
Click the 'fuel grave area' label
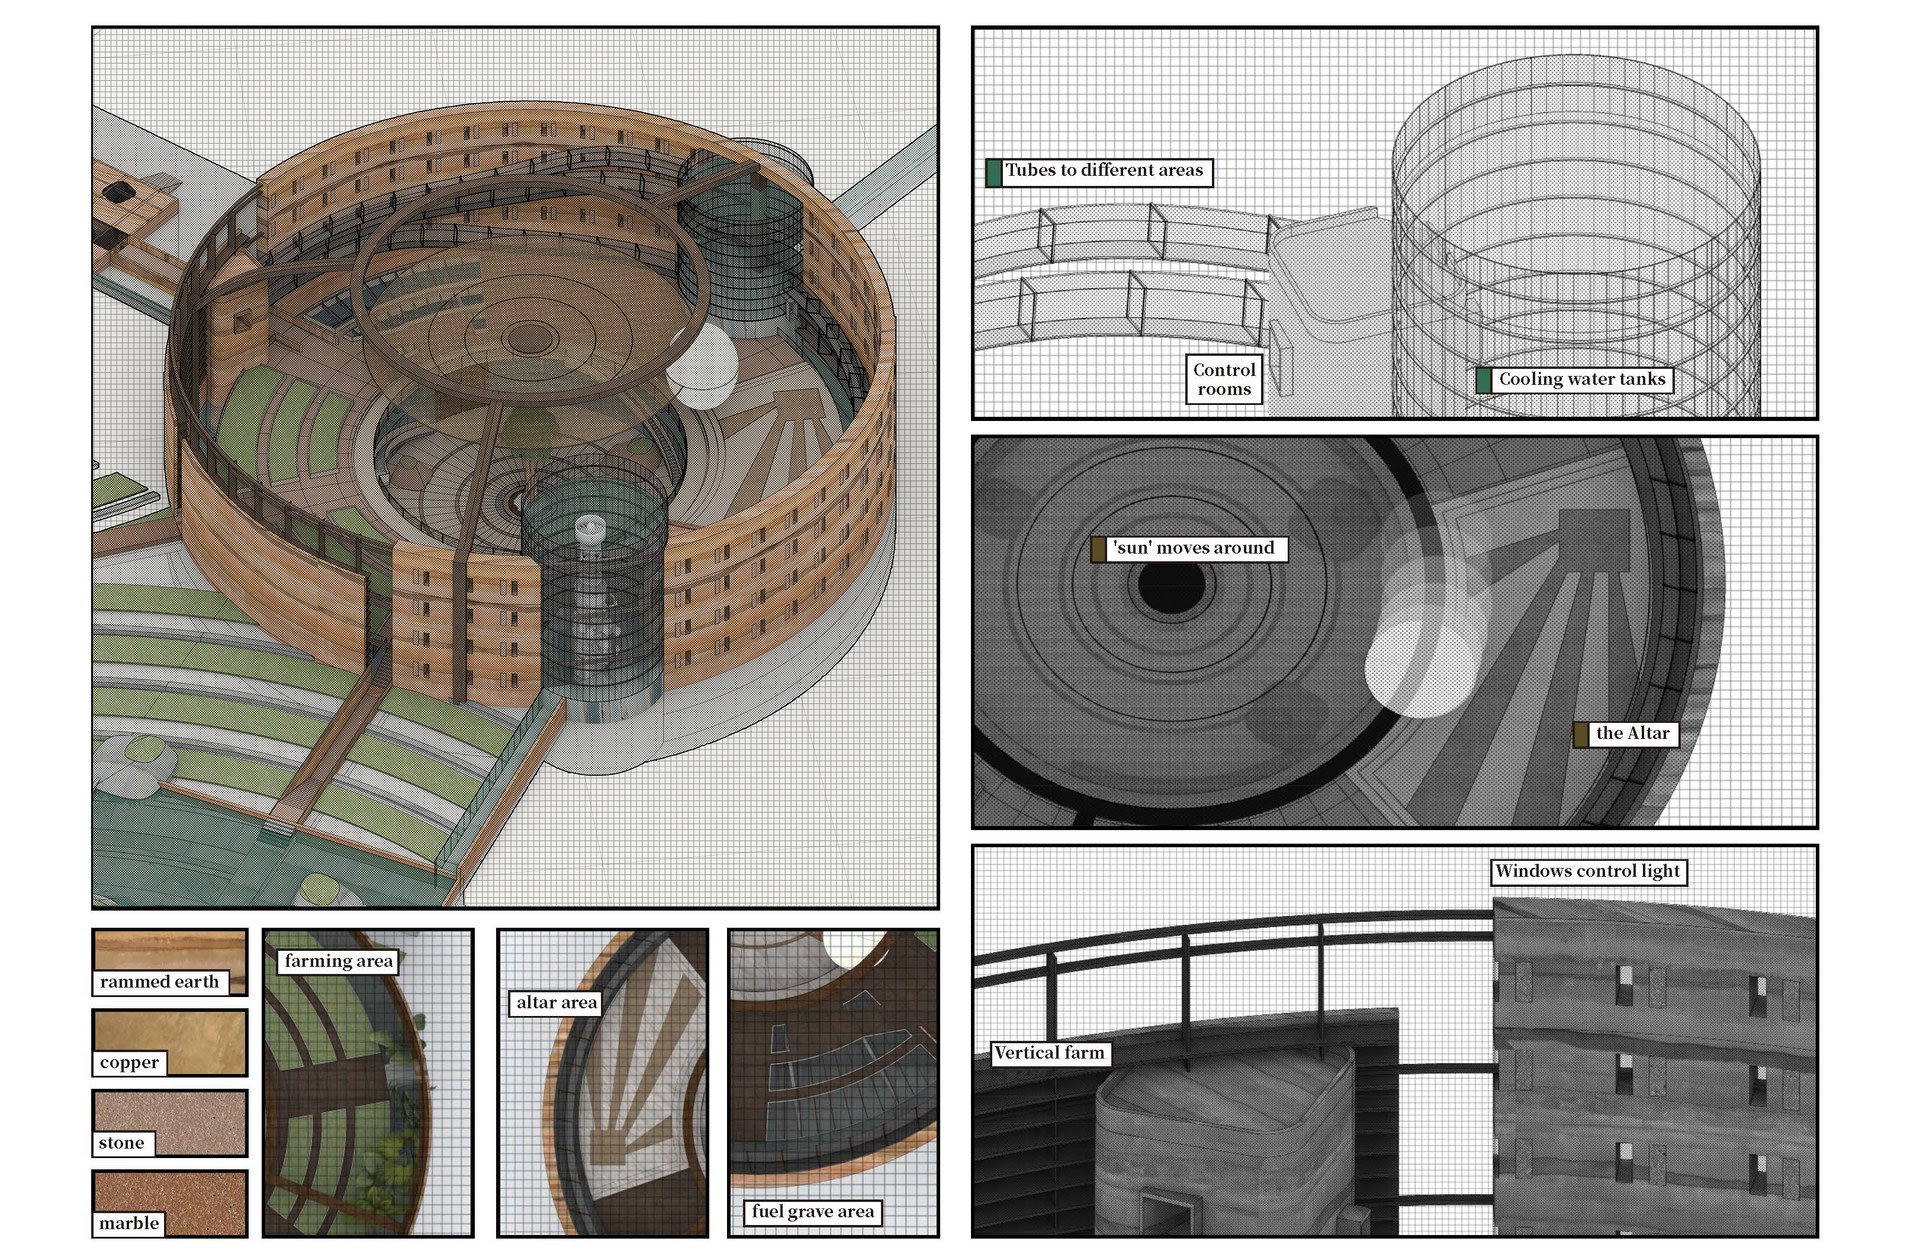pos(812,1212)
